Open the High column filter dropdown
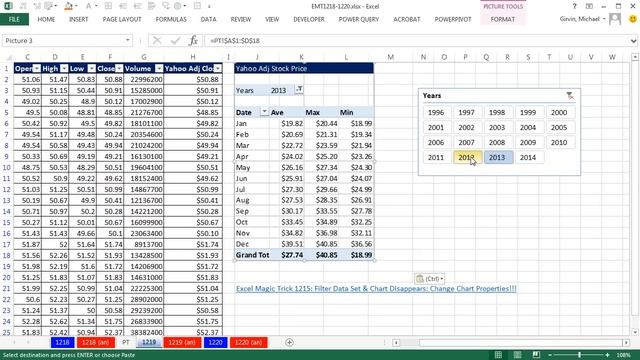 pyautogui.click(x=64, y=69)
